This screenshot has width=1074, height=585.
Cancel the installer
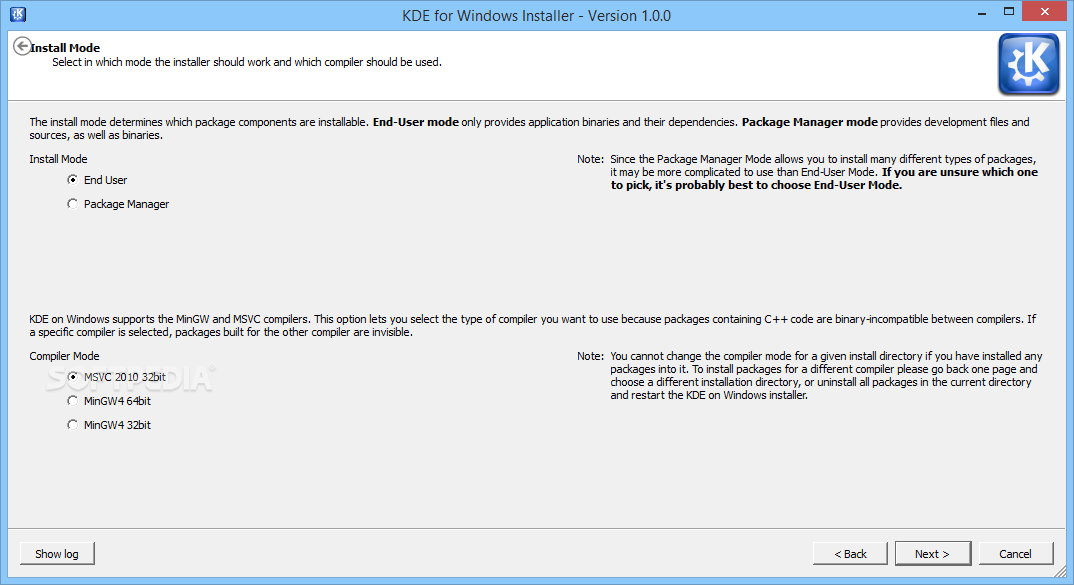pyautogui.click(x=1016, y=553)
